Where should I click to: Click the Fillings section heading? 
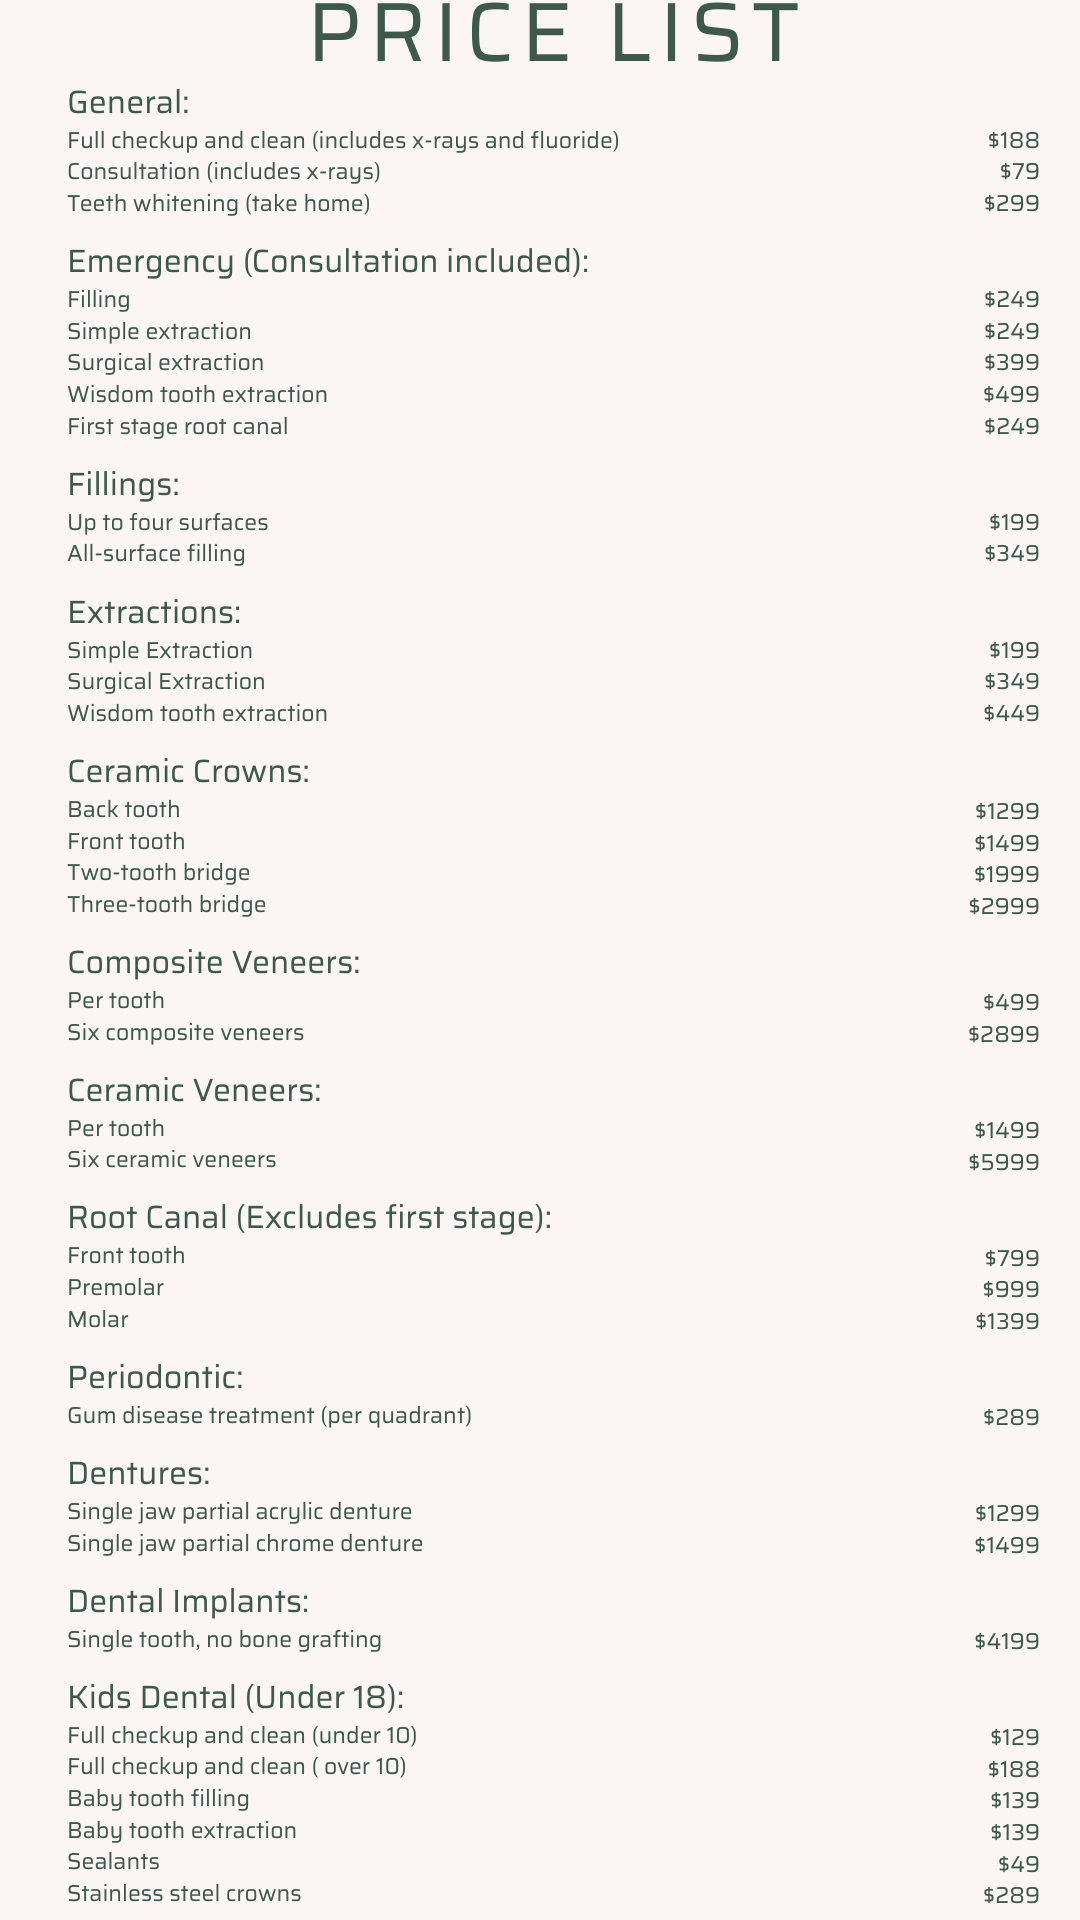(x=123, y=485)
